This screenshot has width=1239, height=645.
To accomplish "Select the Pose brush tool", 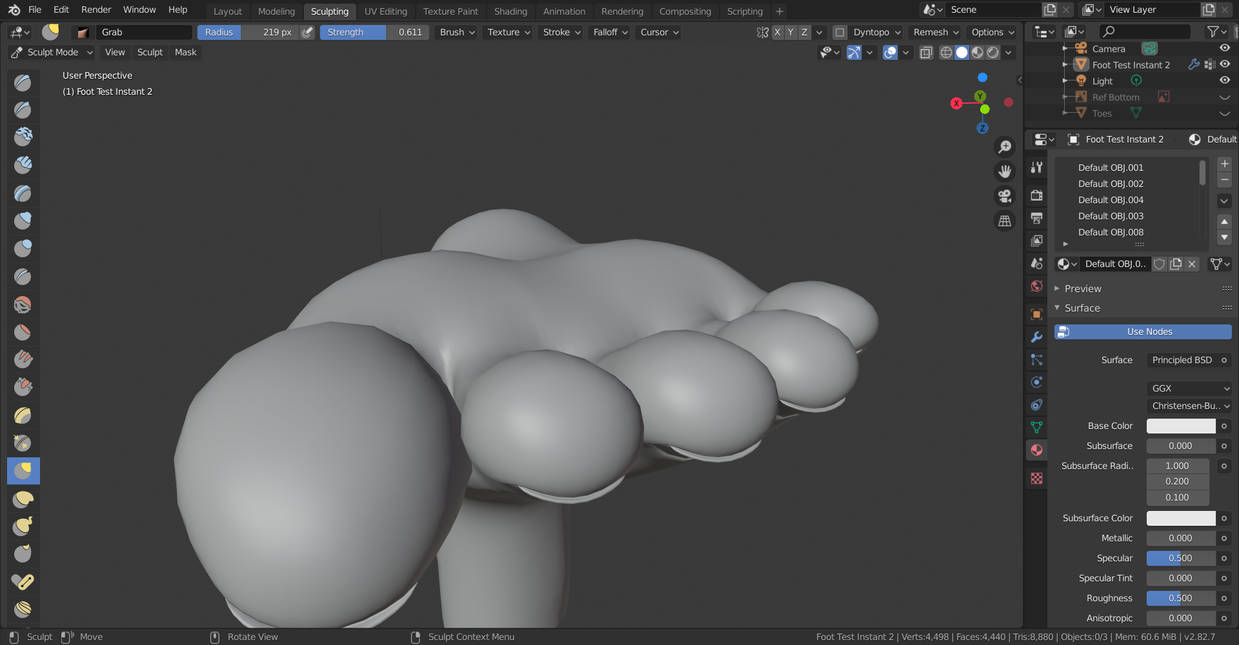I will tap(22, 581).
